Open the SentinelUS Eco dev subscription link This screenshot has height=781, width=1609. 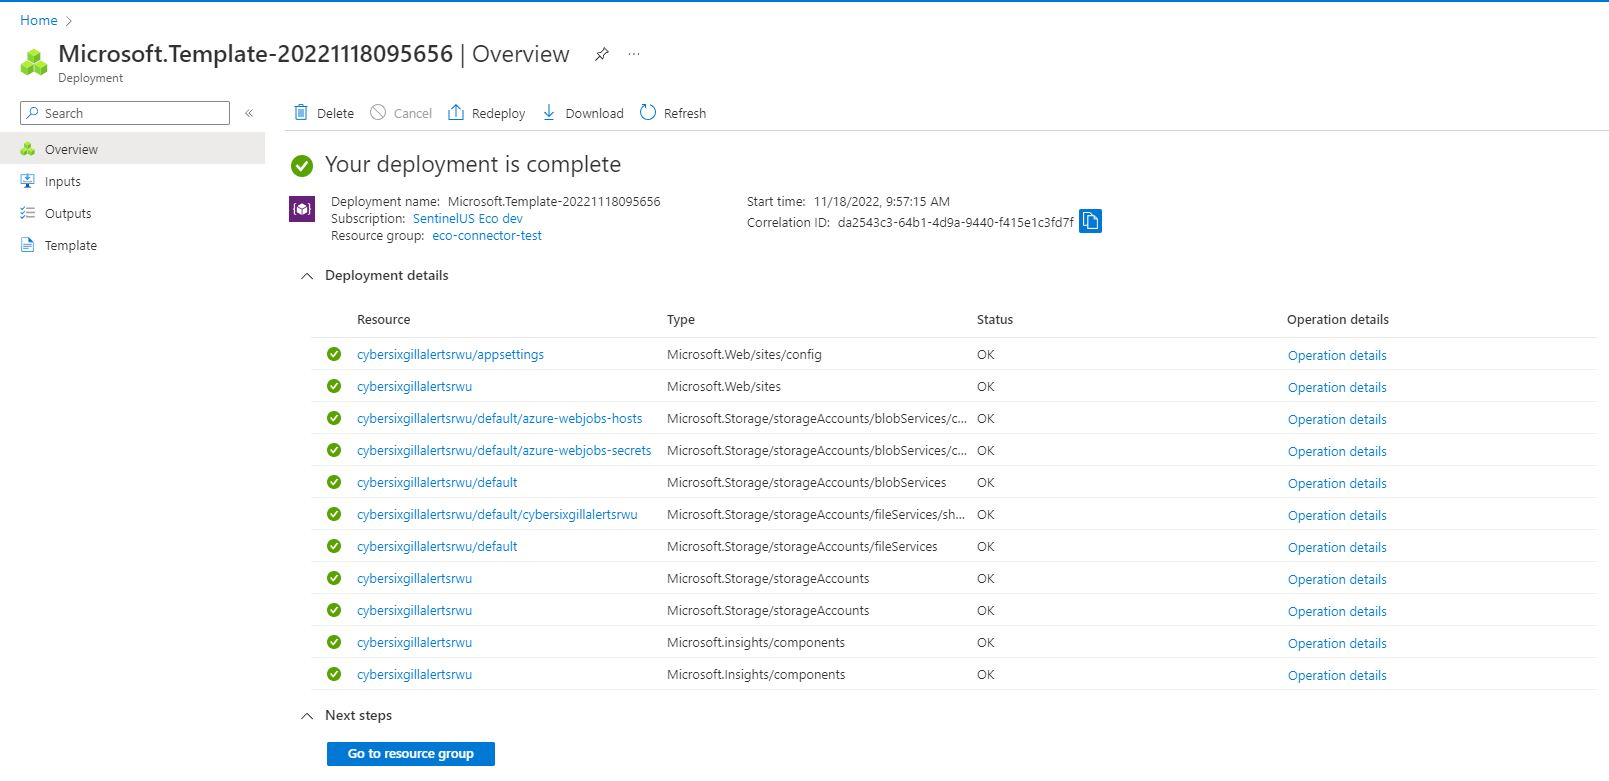pos(468,218)
